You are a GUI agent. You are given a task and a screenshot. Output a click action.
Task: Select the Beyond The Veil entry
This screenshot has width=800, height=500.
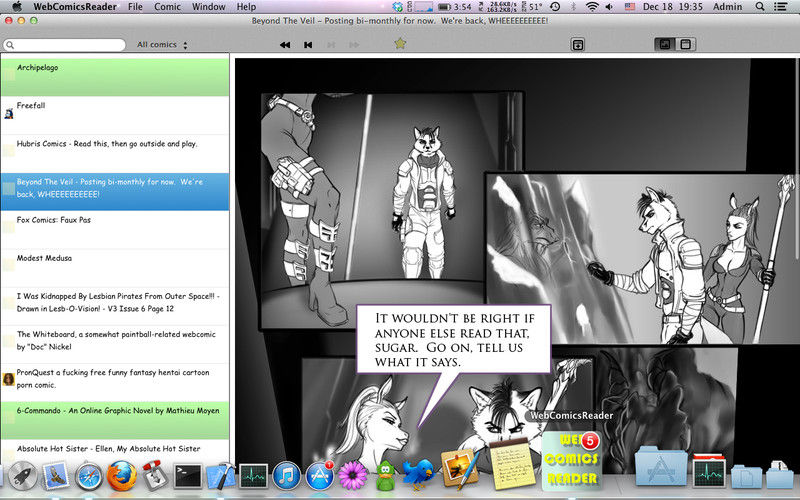115,192
